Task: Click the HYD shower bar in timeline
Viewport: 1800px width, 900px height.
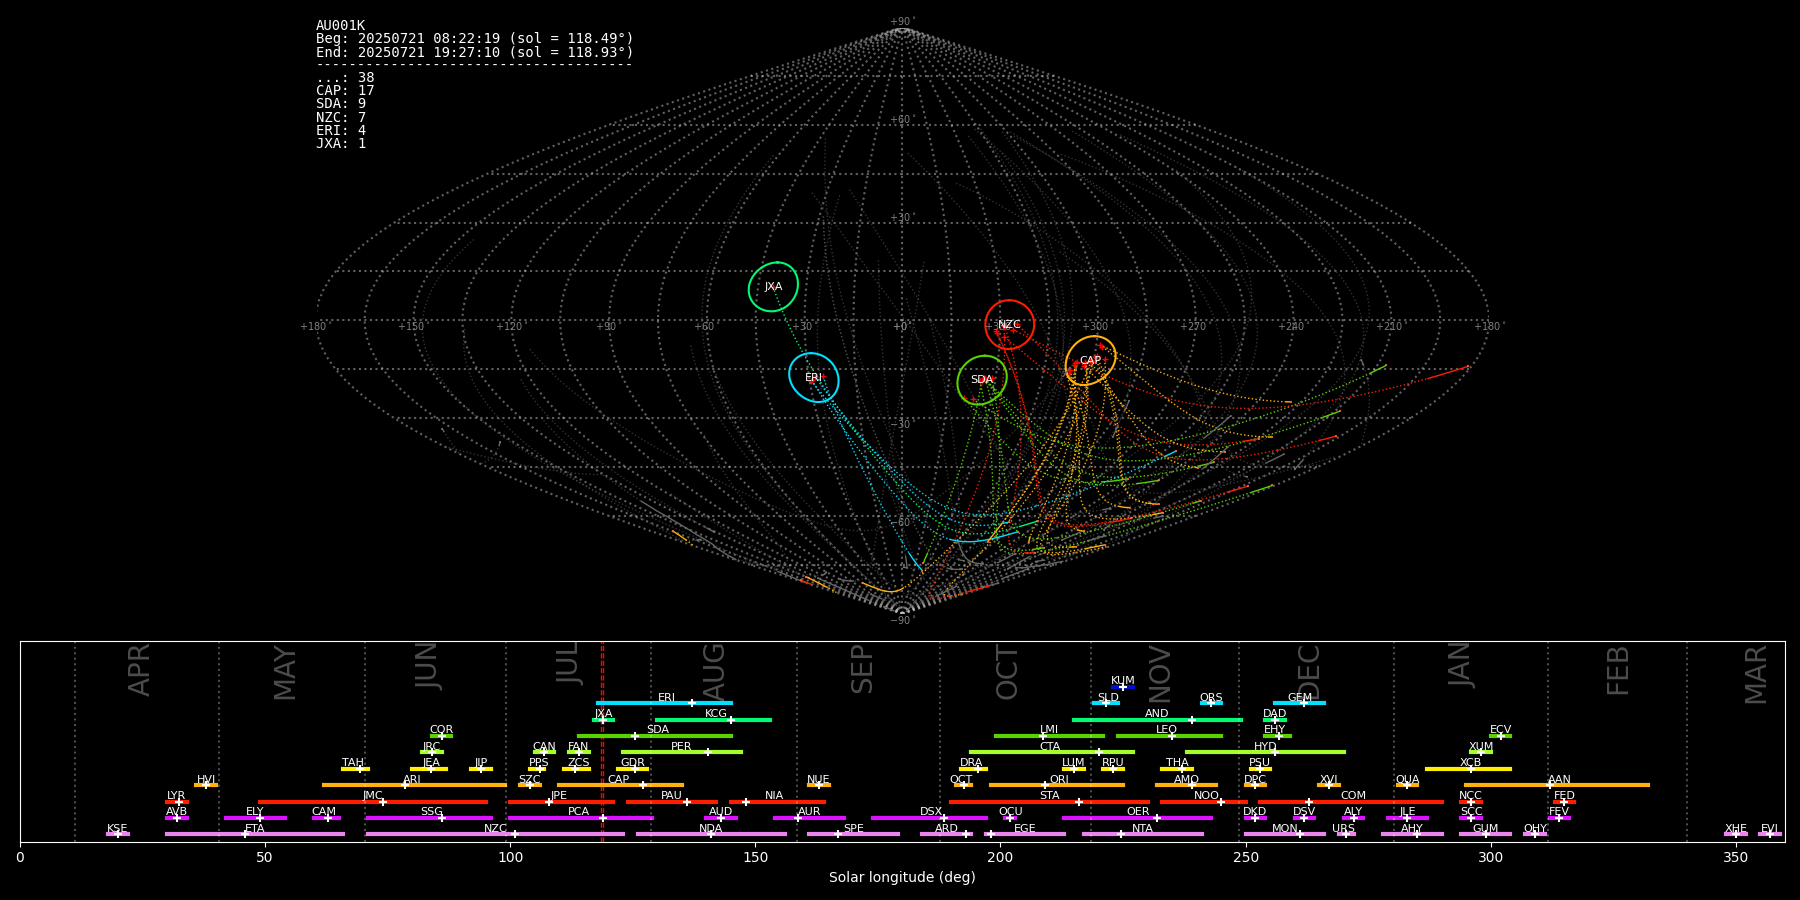Action: coord(1265,752)
